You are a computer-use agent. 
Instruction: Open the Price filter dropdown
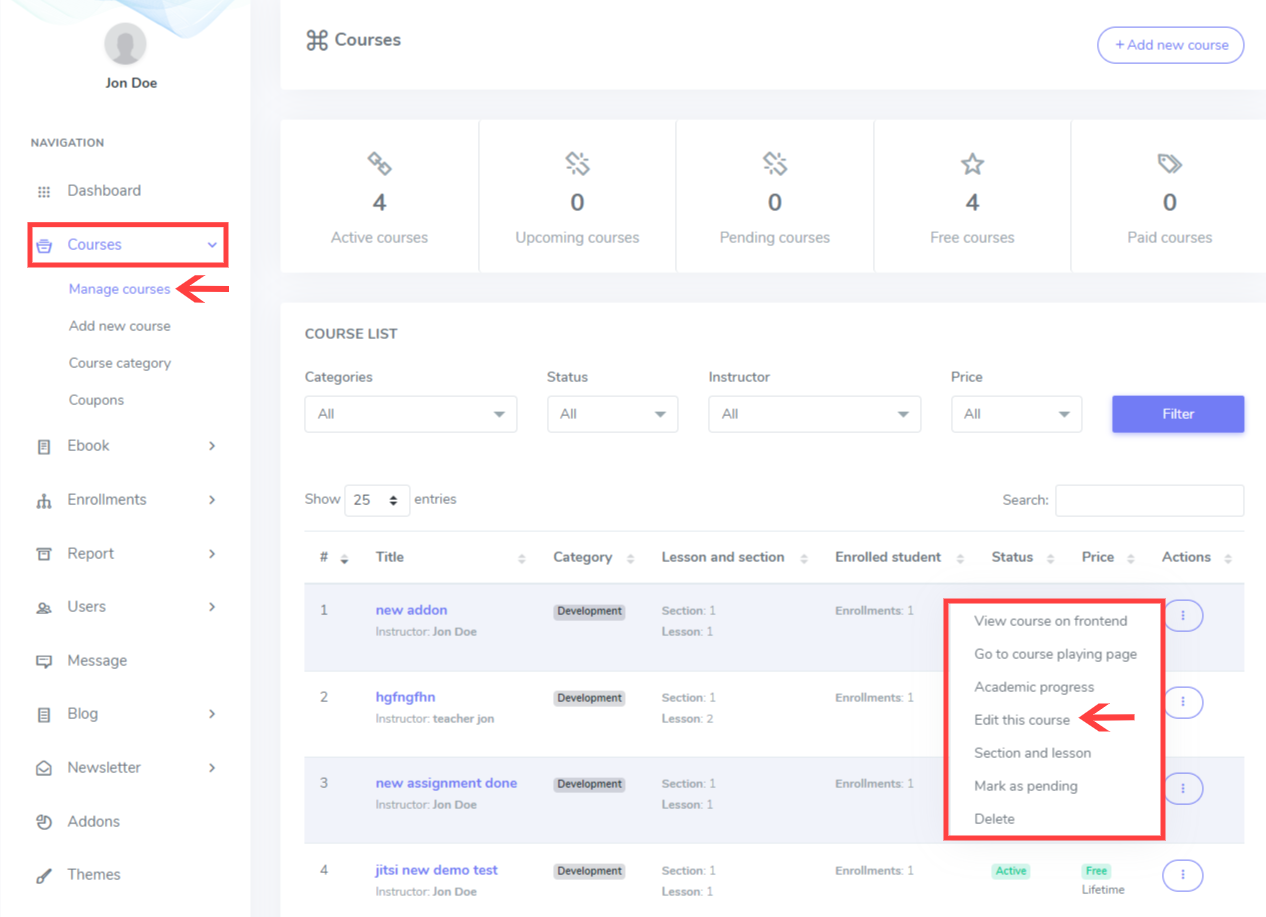click(x=1016, y=414)
